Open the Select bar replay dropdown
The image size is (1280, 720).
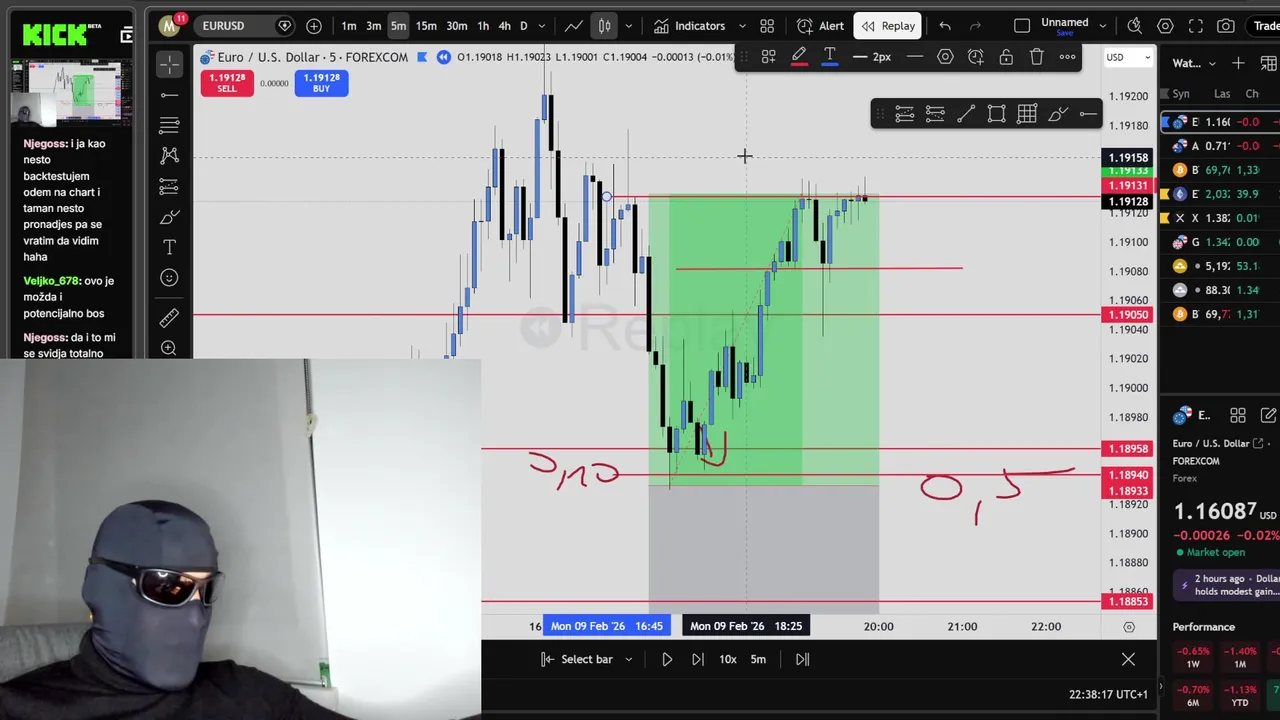pos(587,659)
